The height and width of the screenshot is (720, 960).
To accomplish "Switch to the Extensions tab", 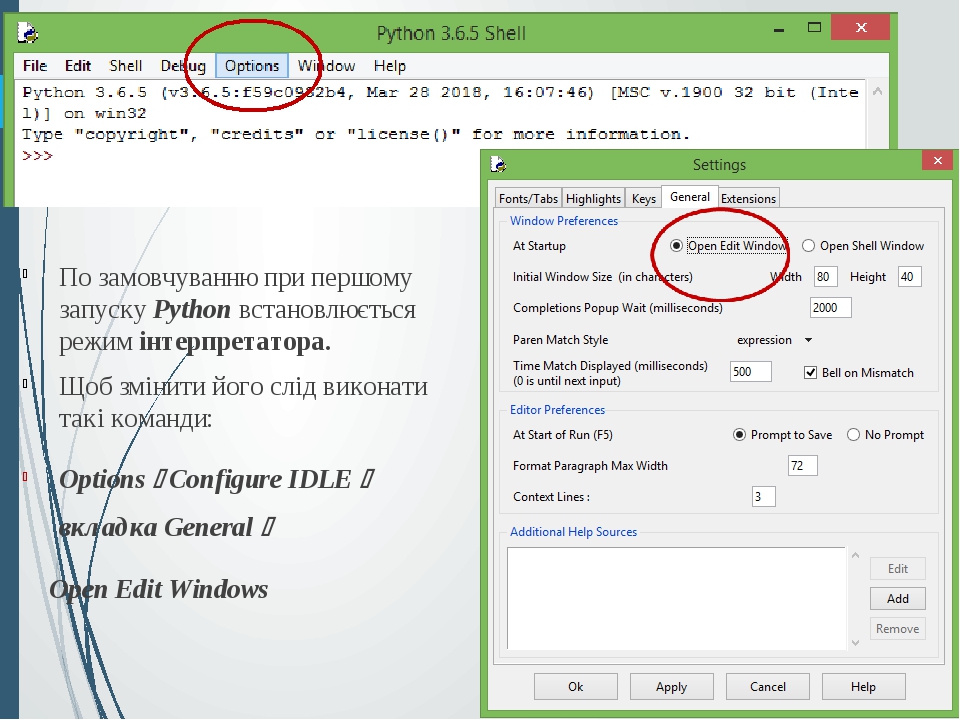I will (748, 198).
